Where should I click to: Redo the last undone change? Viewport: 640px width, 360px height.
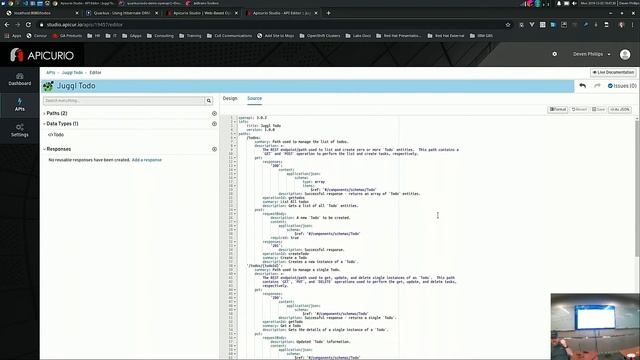(x=597, y=86)
